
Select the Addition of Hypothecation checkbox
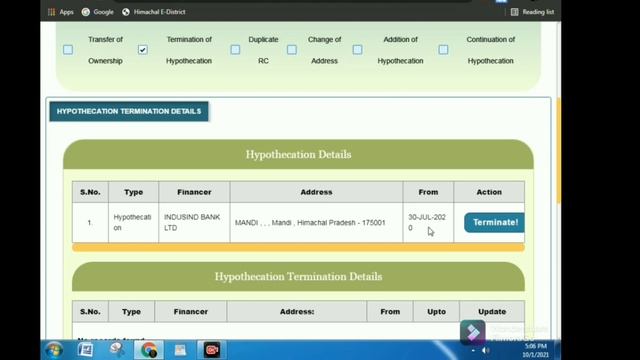tap(357, 50)
